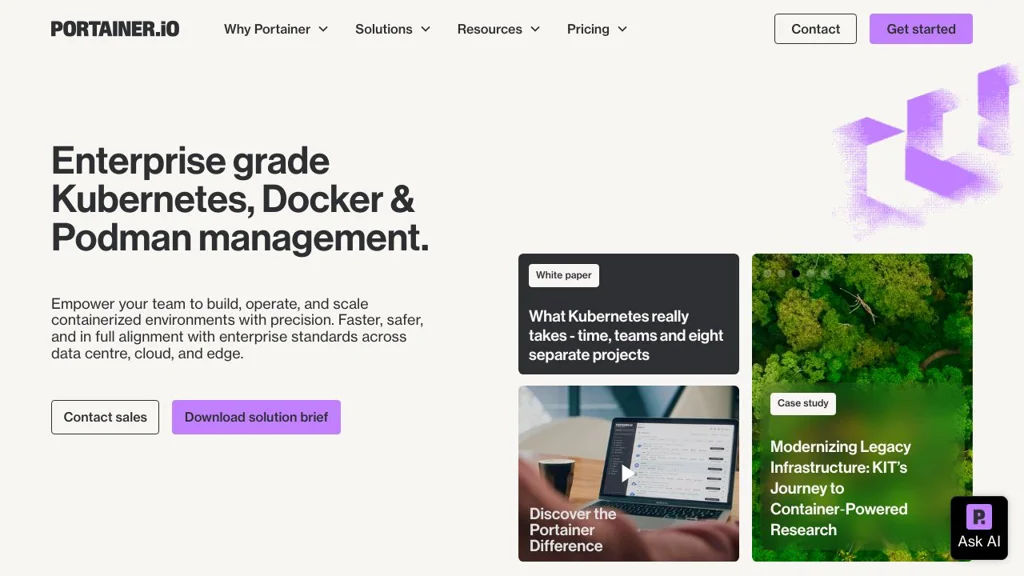Open the Kubernetes white paper card
The image size is (1024, 576).
tap(628, 335)
